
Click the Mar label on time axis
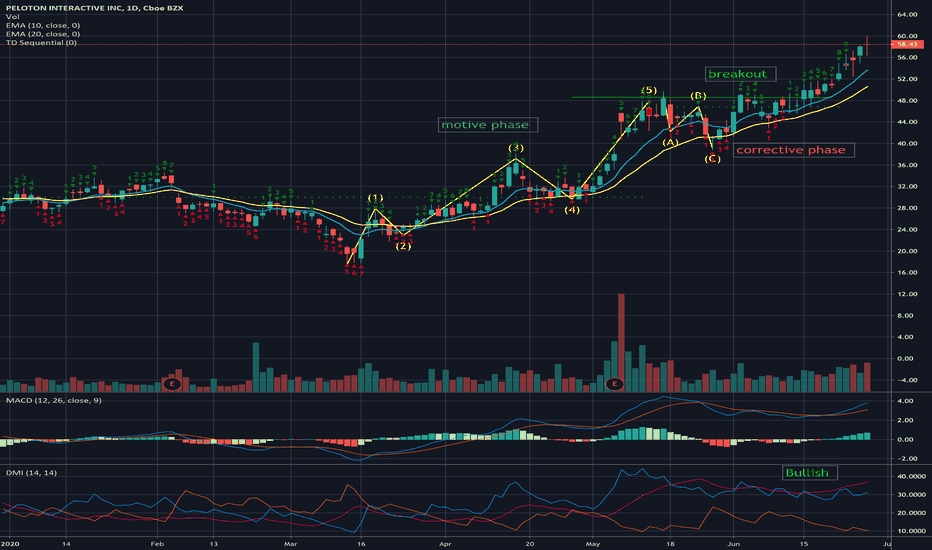pos(290,543)
